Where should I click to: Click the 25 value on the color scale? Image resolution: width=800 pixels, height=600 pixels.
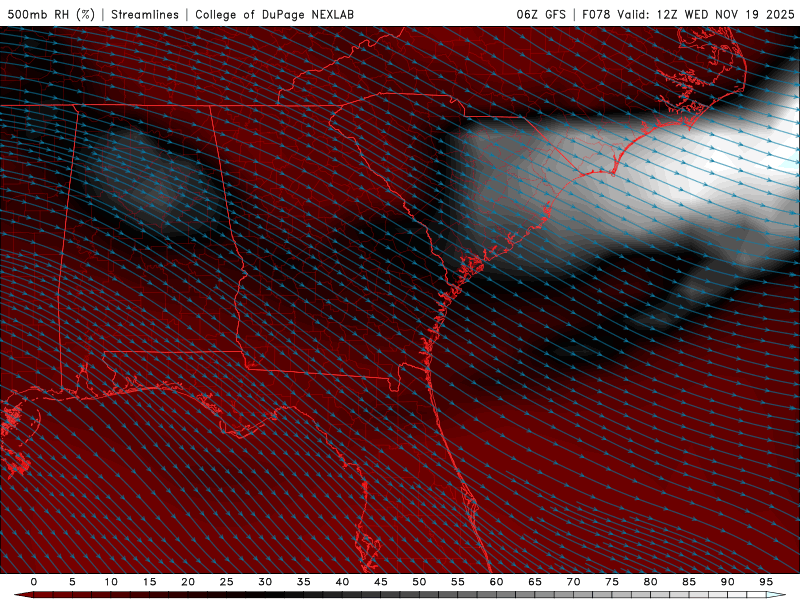point(226,582)
